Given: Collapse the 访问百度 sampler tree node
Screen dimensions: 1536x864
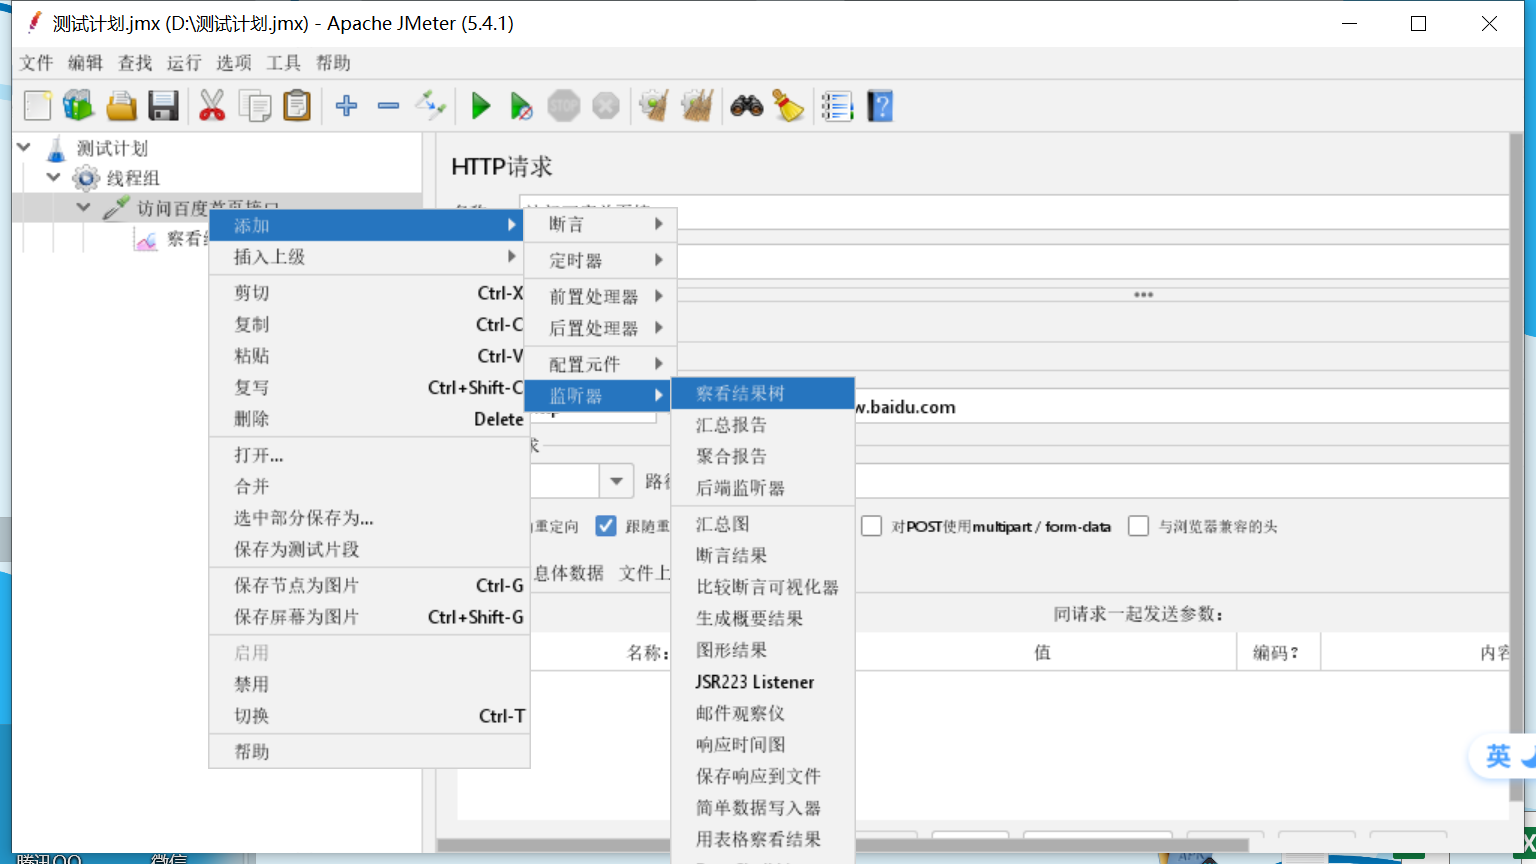Looking at the screenshot, I should (x=84, y=207).
